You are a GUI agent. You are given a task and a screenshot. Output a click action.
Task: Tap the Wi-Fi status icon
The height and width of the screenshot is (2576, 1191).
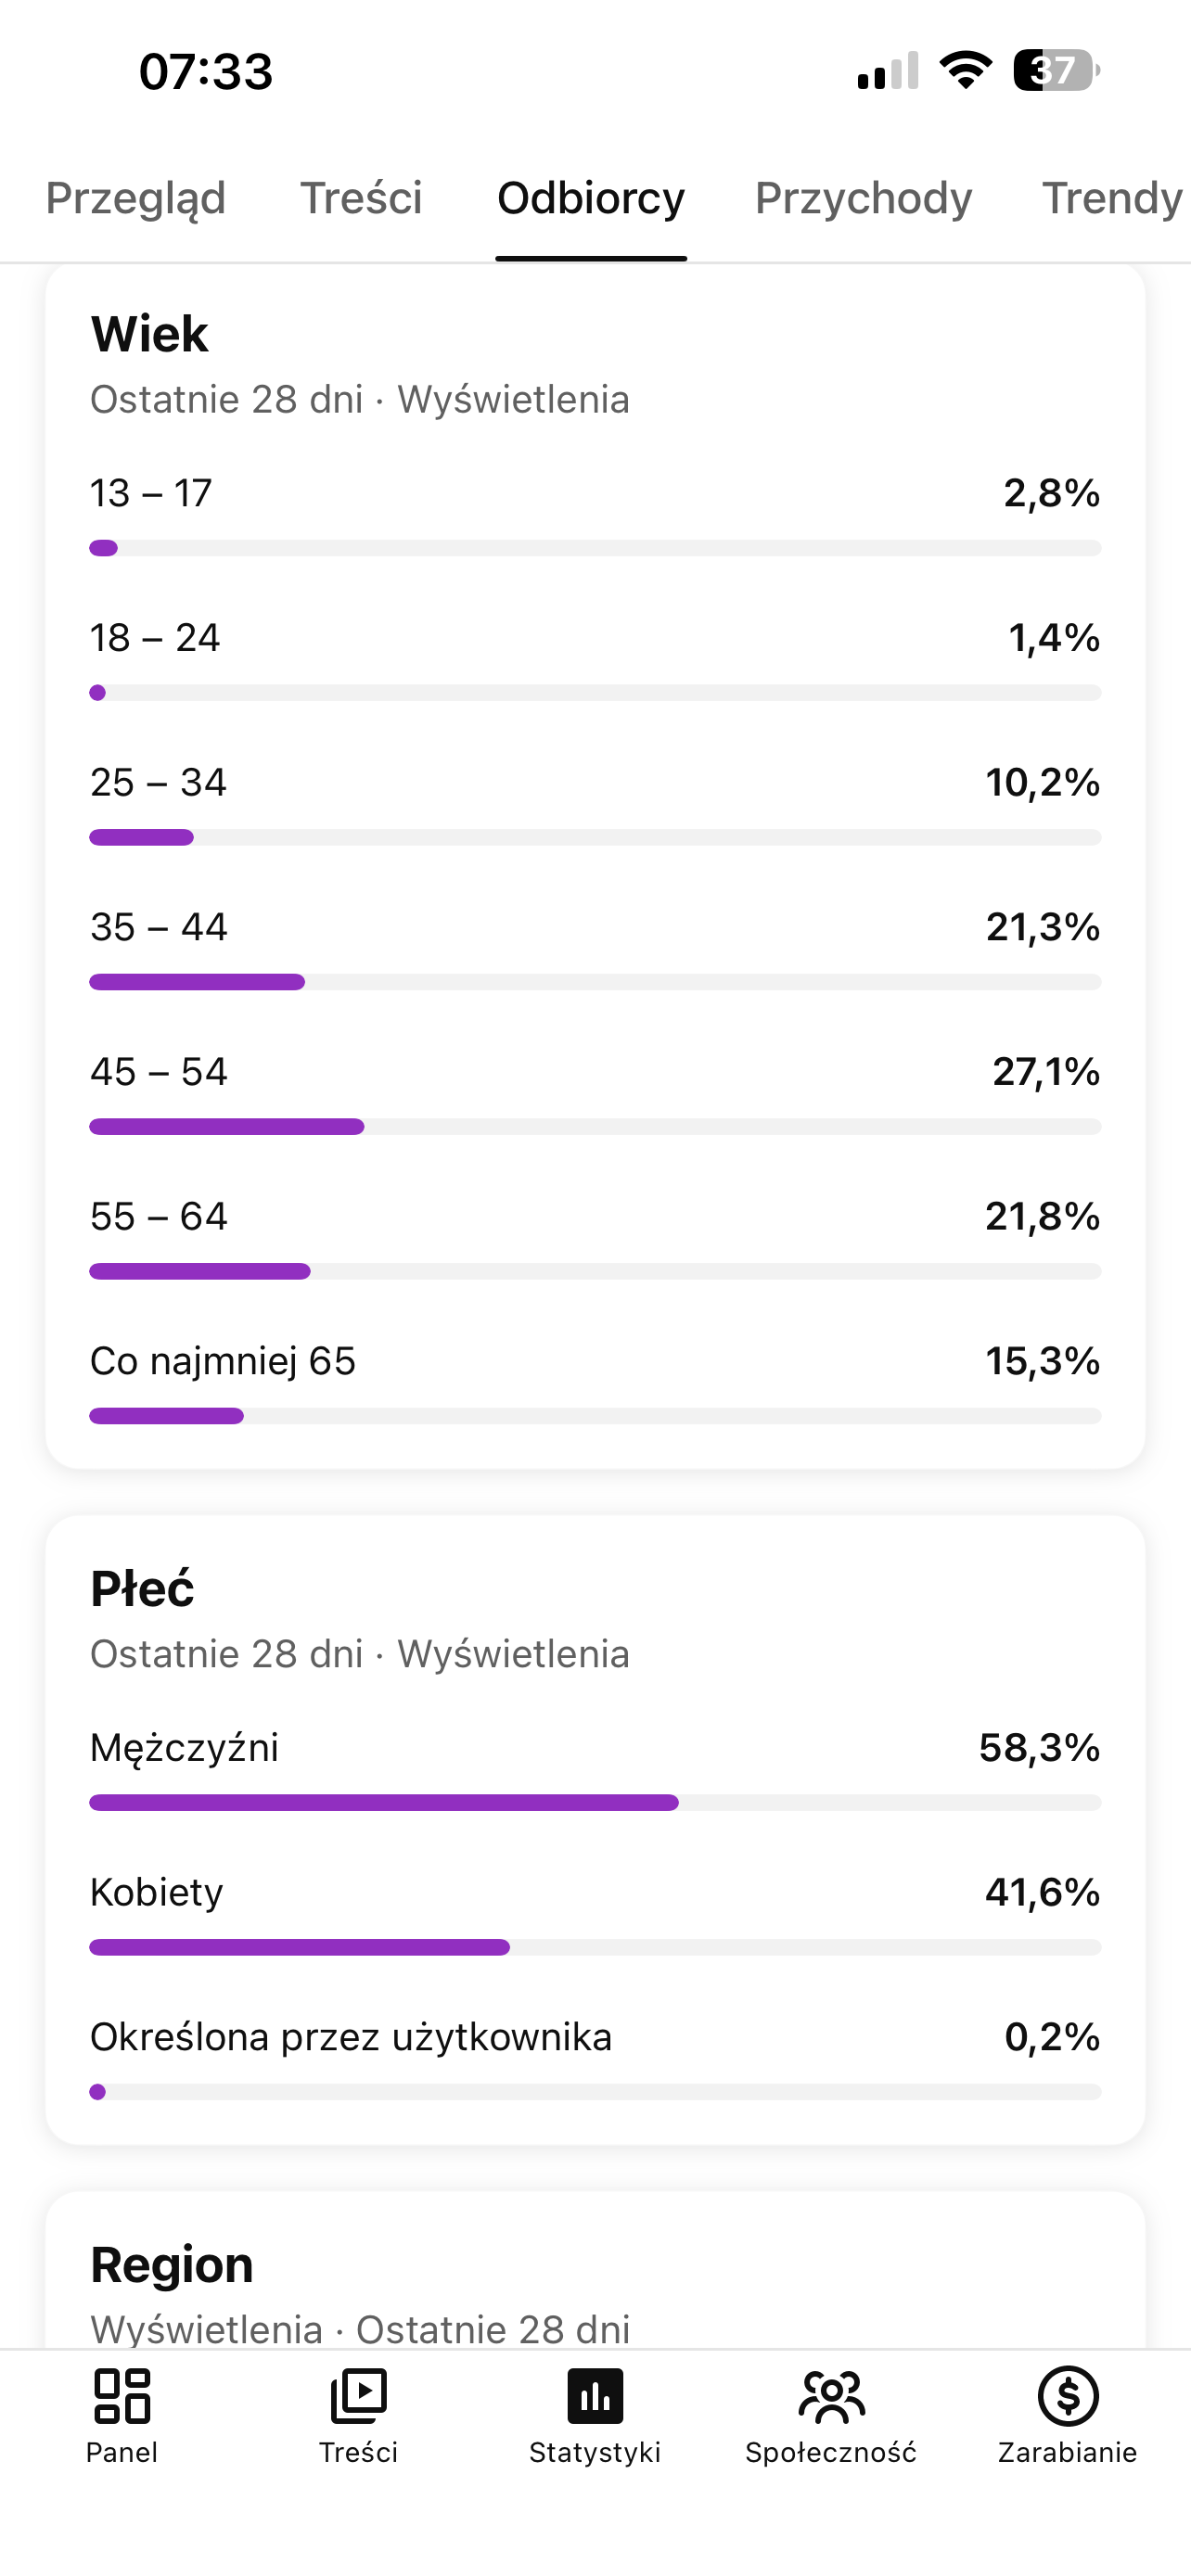pyautogui.click(x=965, y=70)
